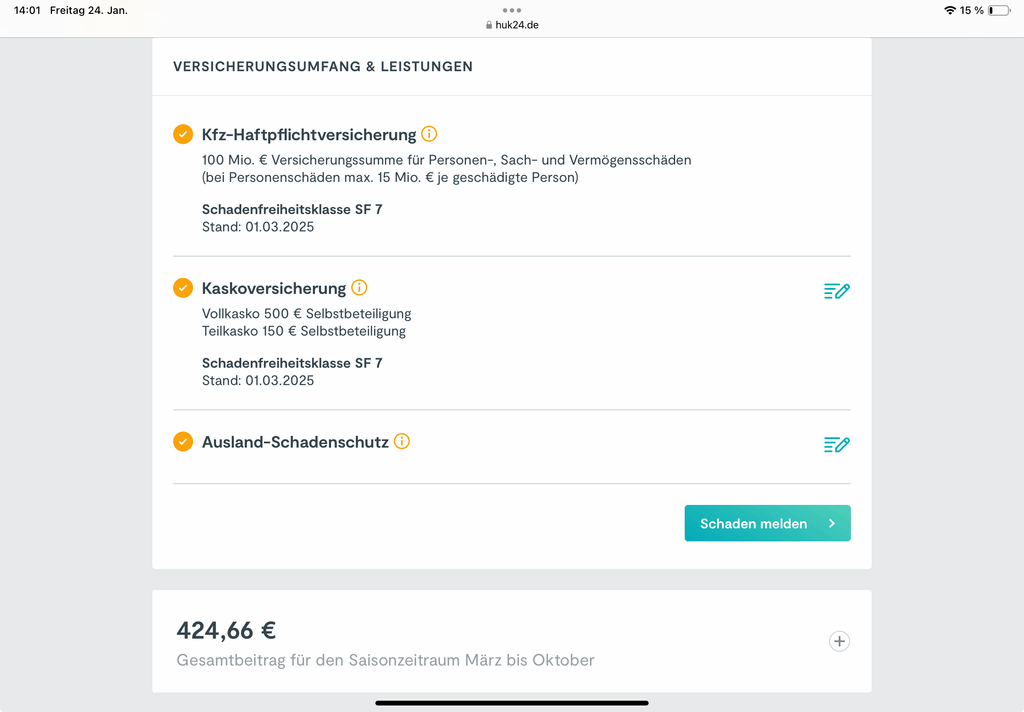
Task: Open info icon next to Kfz-Haftpflichtversicherung
Action: pos(429,134)
